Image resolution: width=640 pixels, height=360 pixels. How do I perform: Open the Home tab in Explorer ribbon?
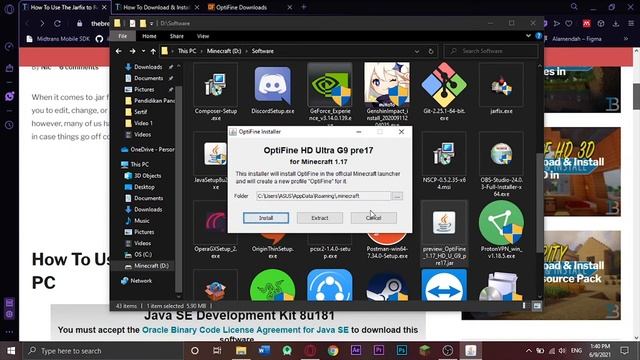(x=149, y=36)
